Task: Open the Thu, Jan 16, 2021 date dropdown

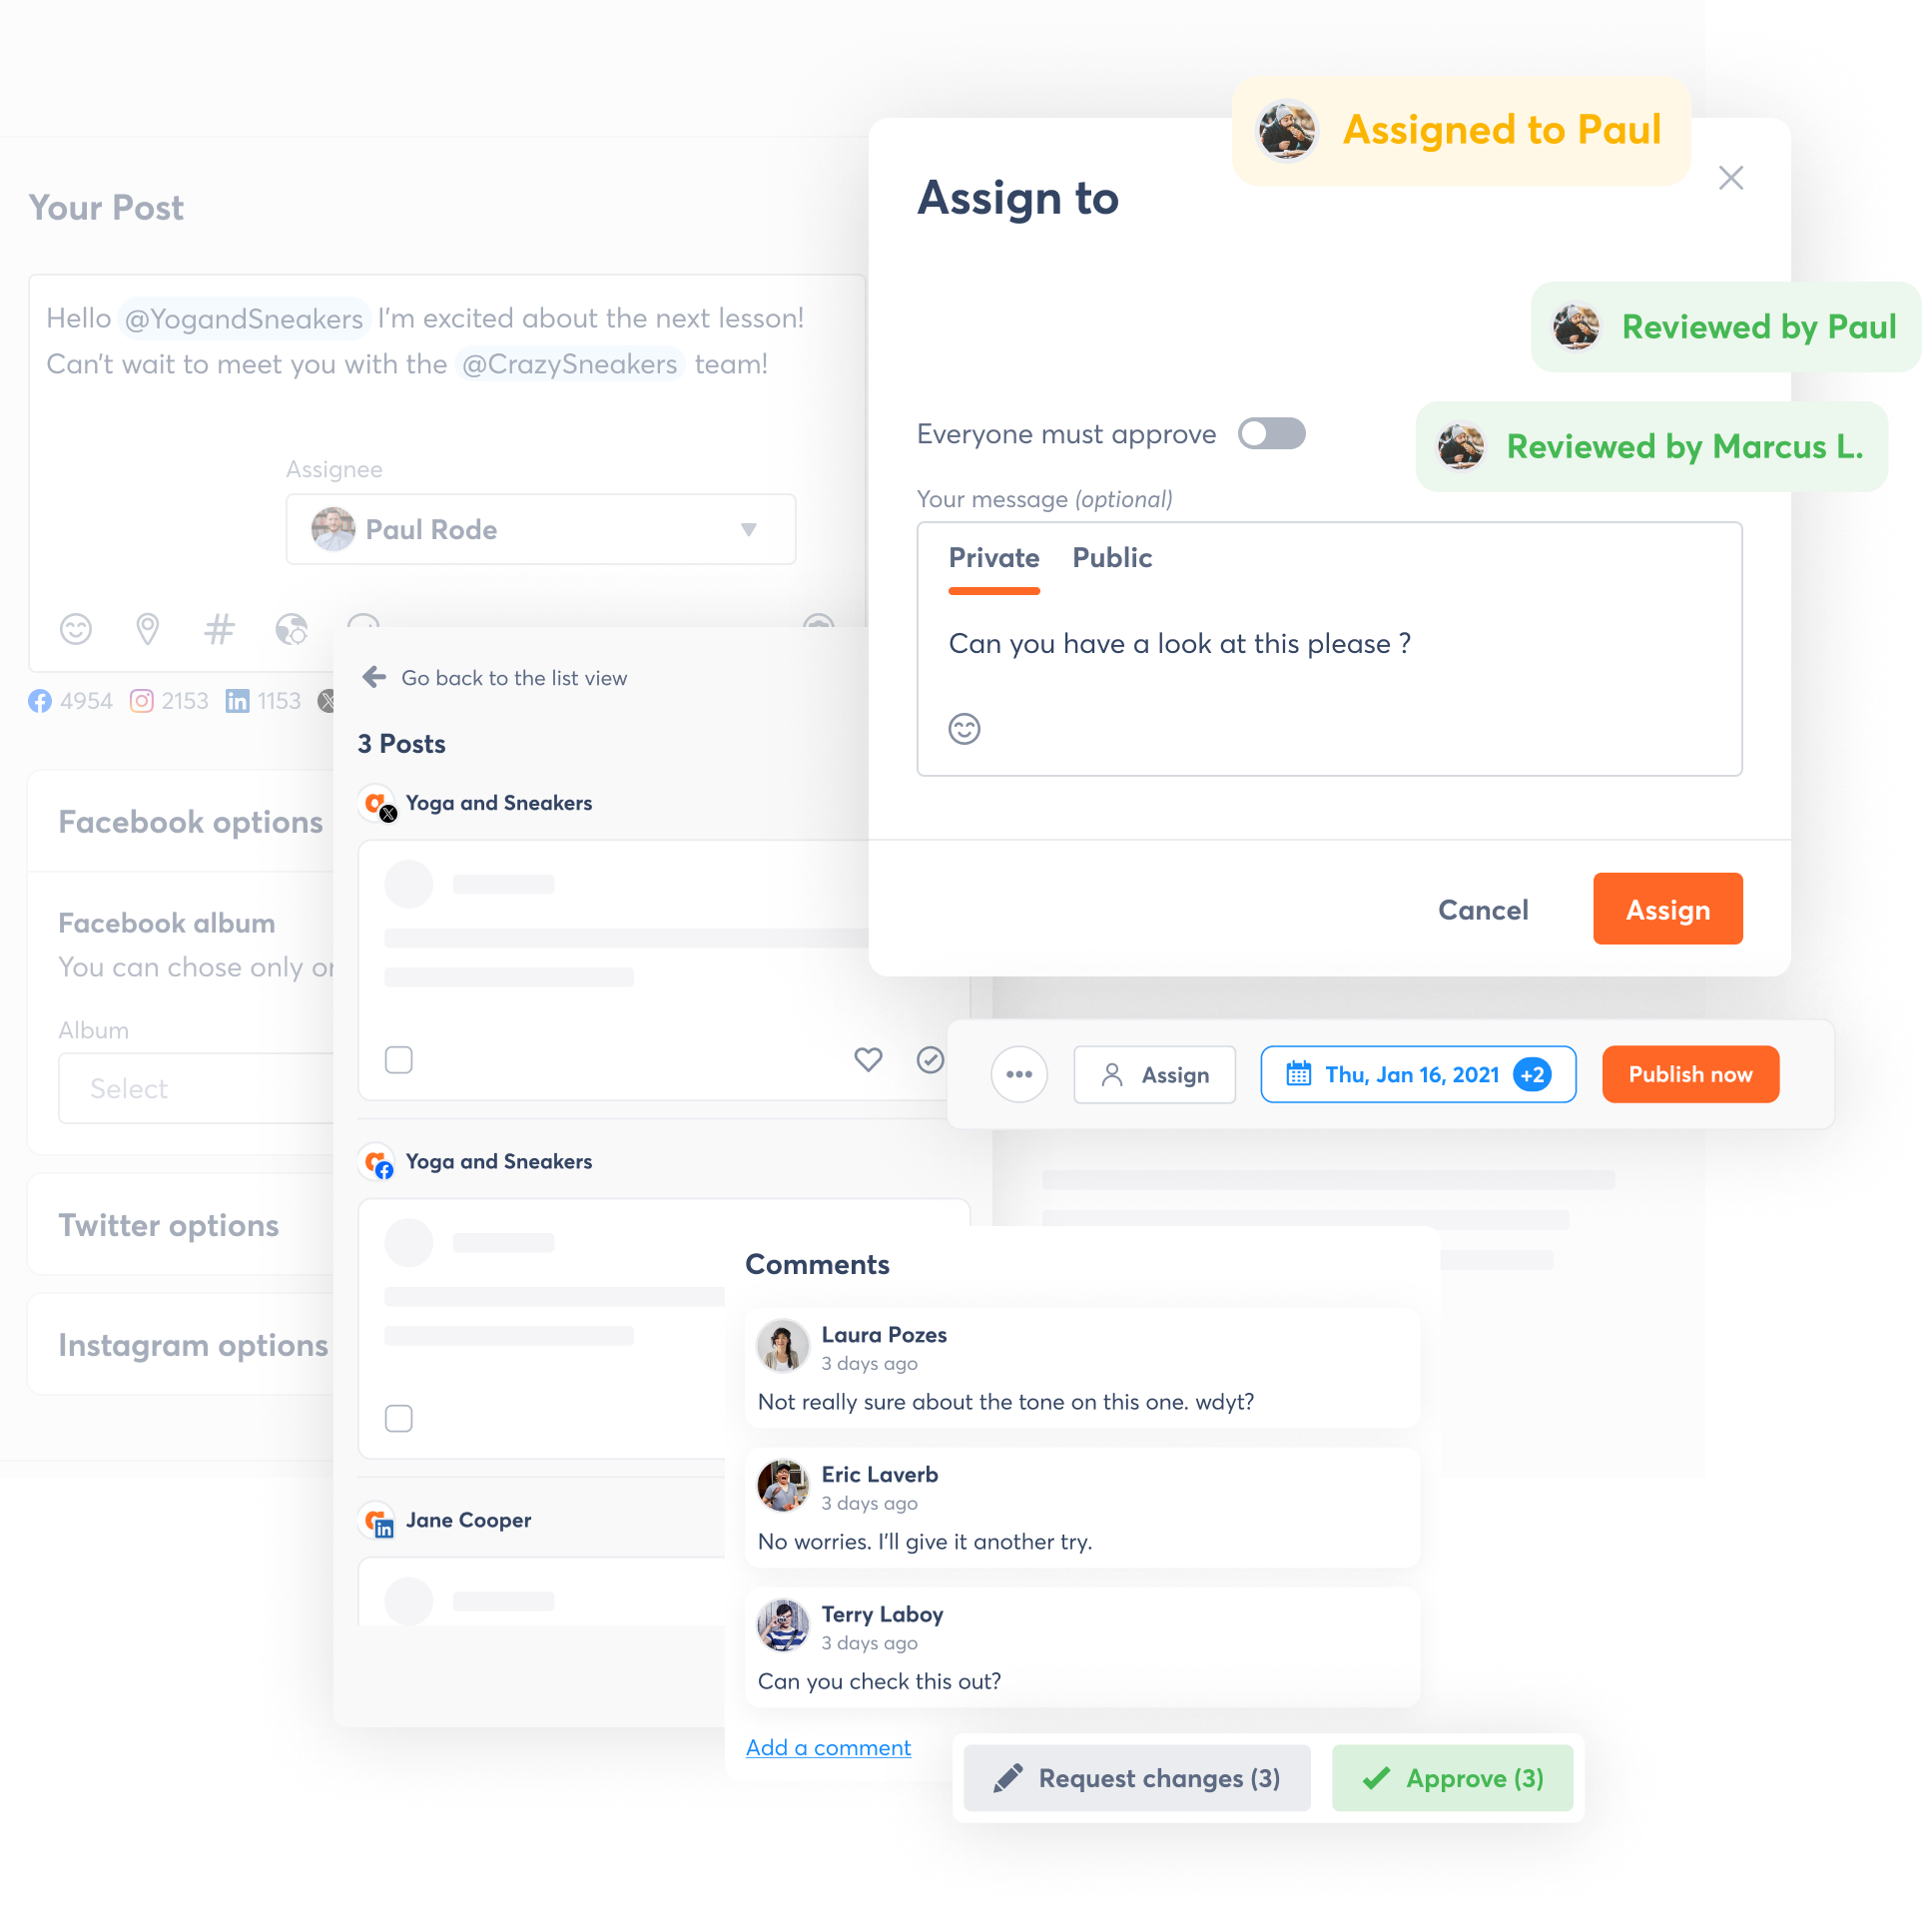Action: coord(1413,1074)
